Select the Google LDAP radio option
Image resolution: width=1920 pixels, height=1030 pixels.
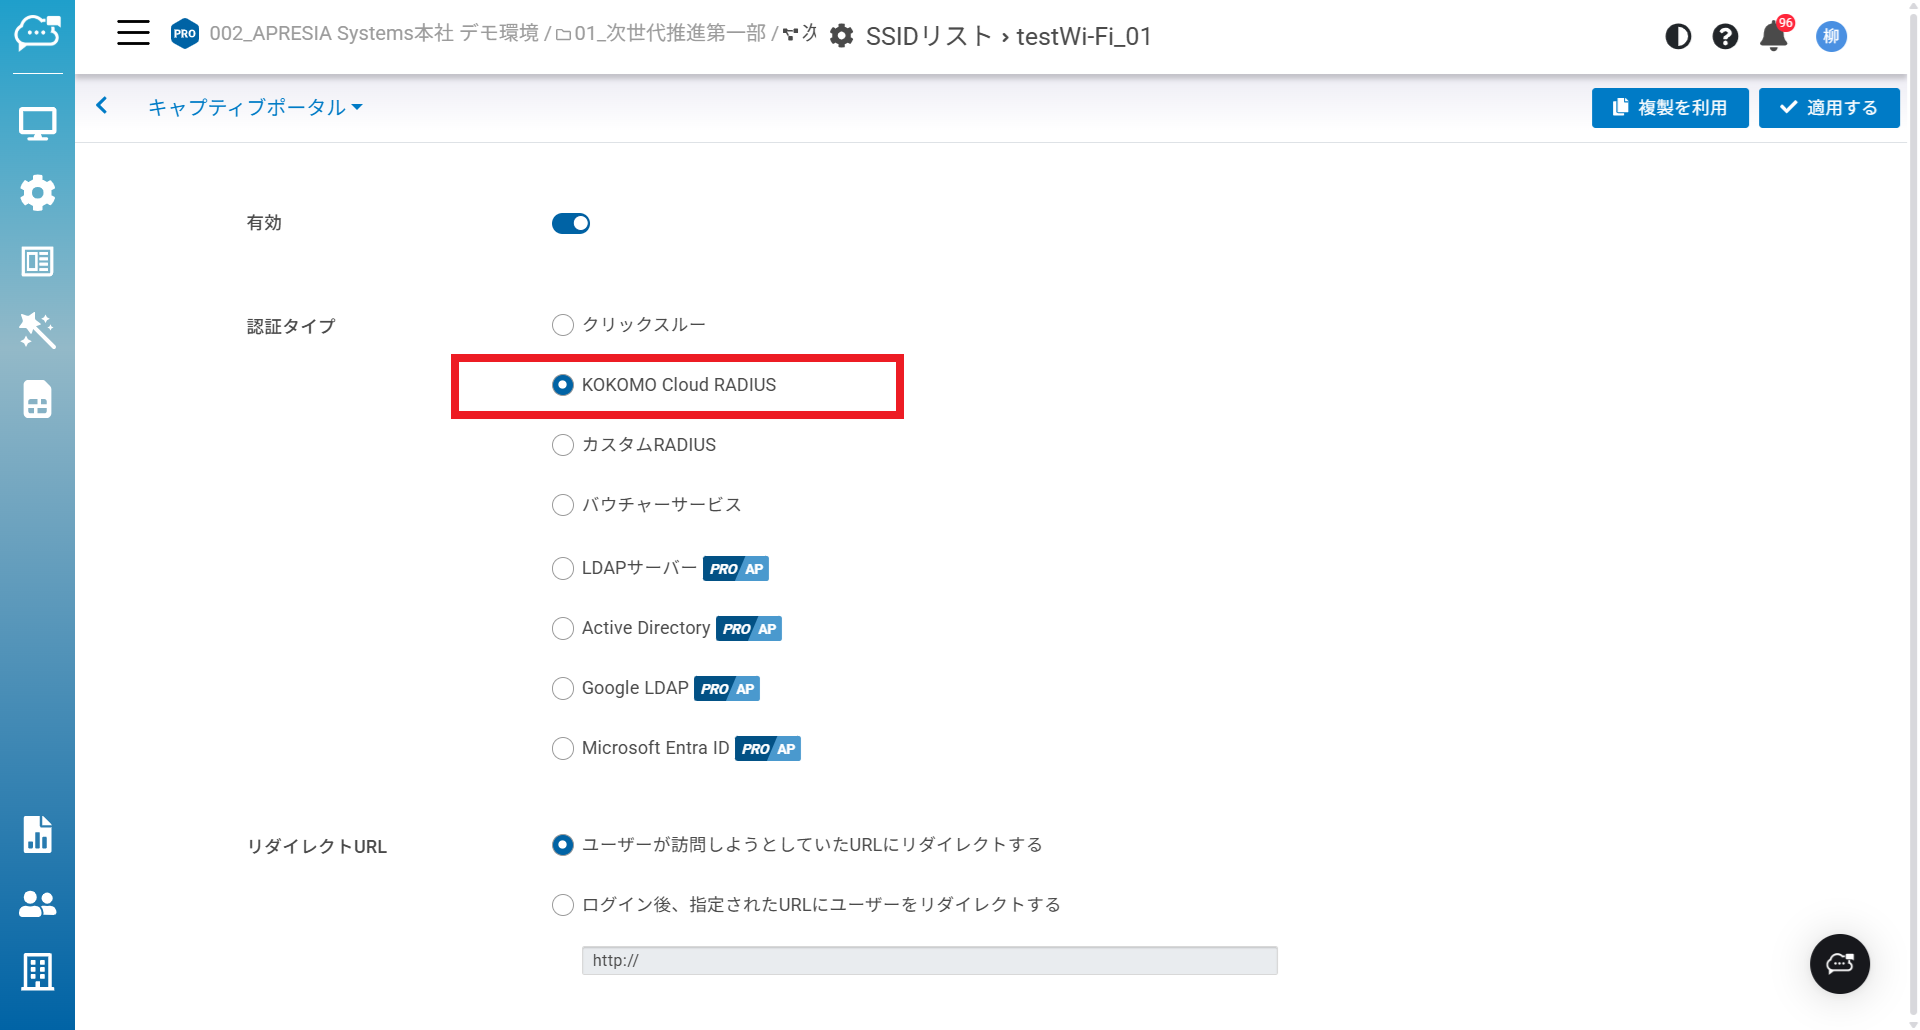click(563, 688)
